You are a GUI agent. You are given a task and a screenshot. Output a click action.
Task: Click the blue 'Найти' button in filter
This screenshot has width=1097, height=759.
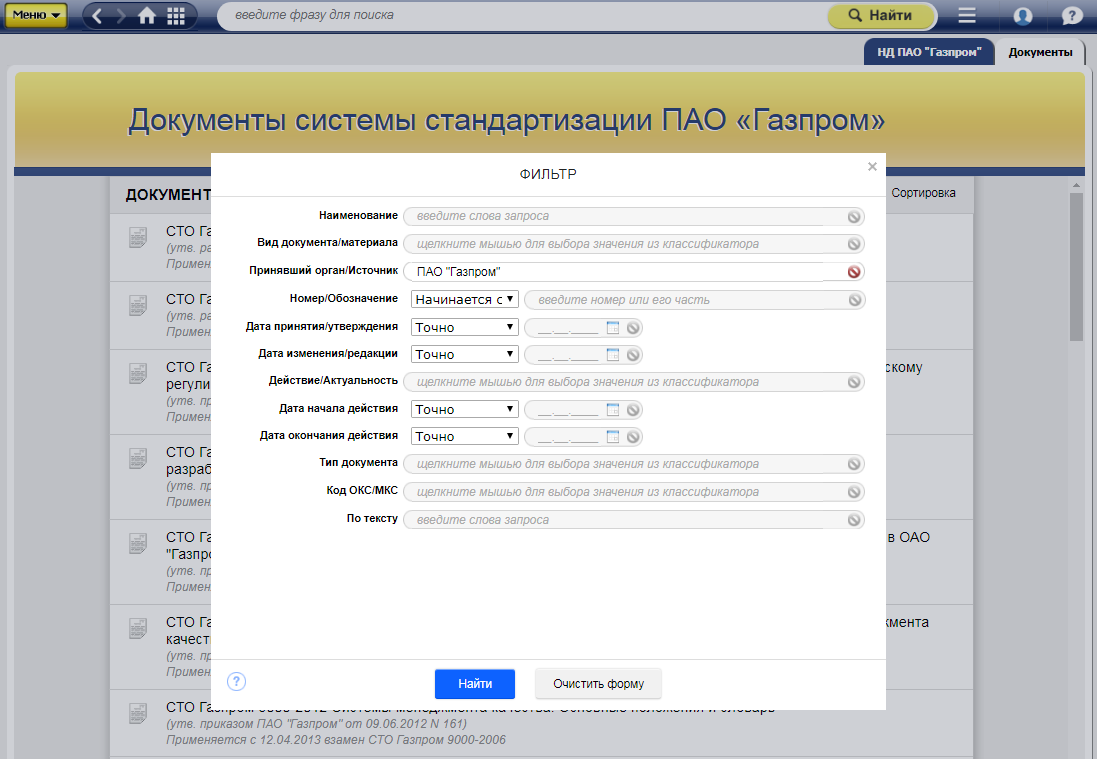click(475, 684)
